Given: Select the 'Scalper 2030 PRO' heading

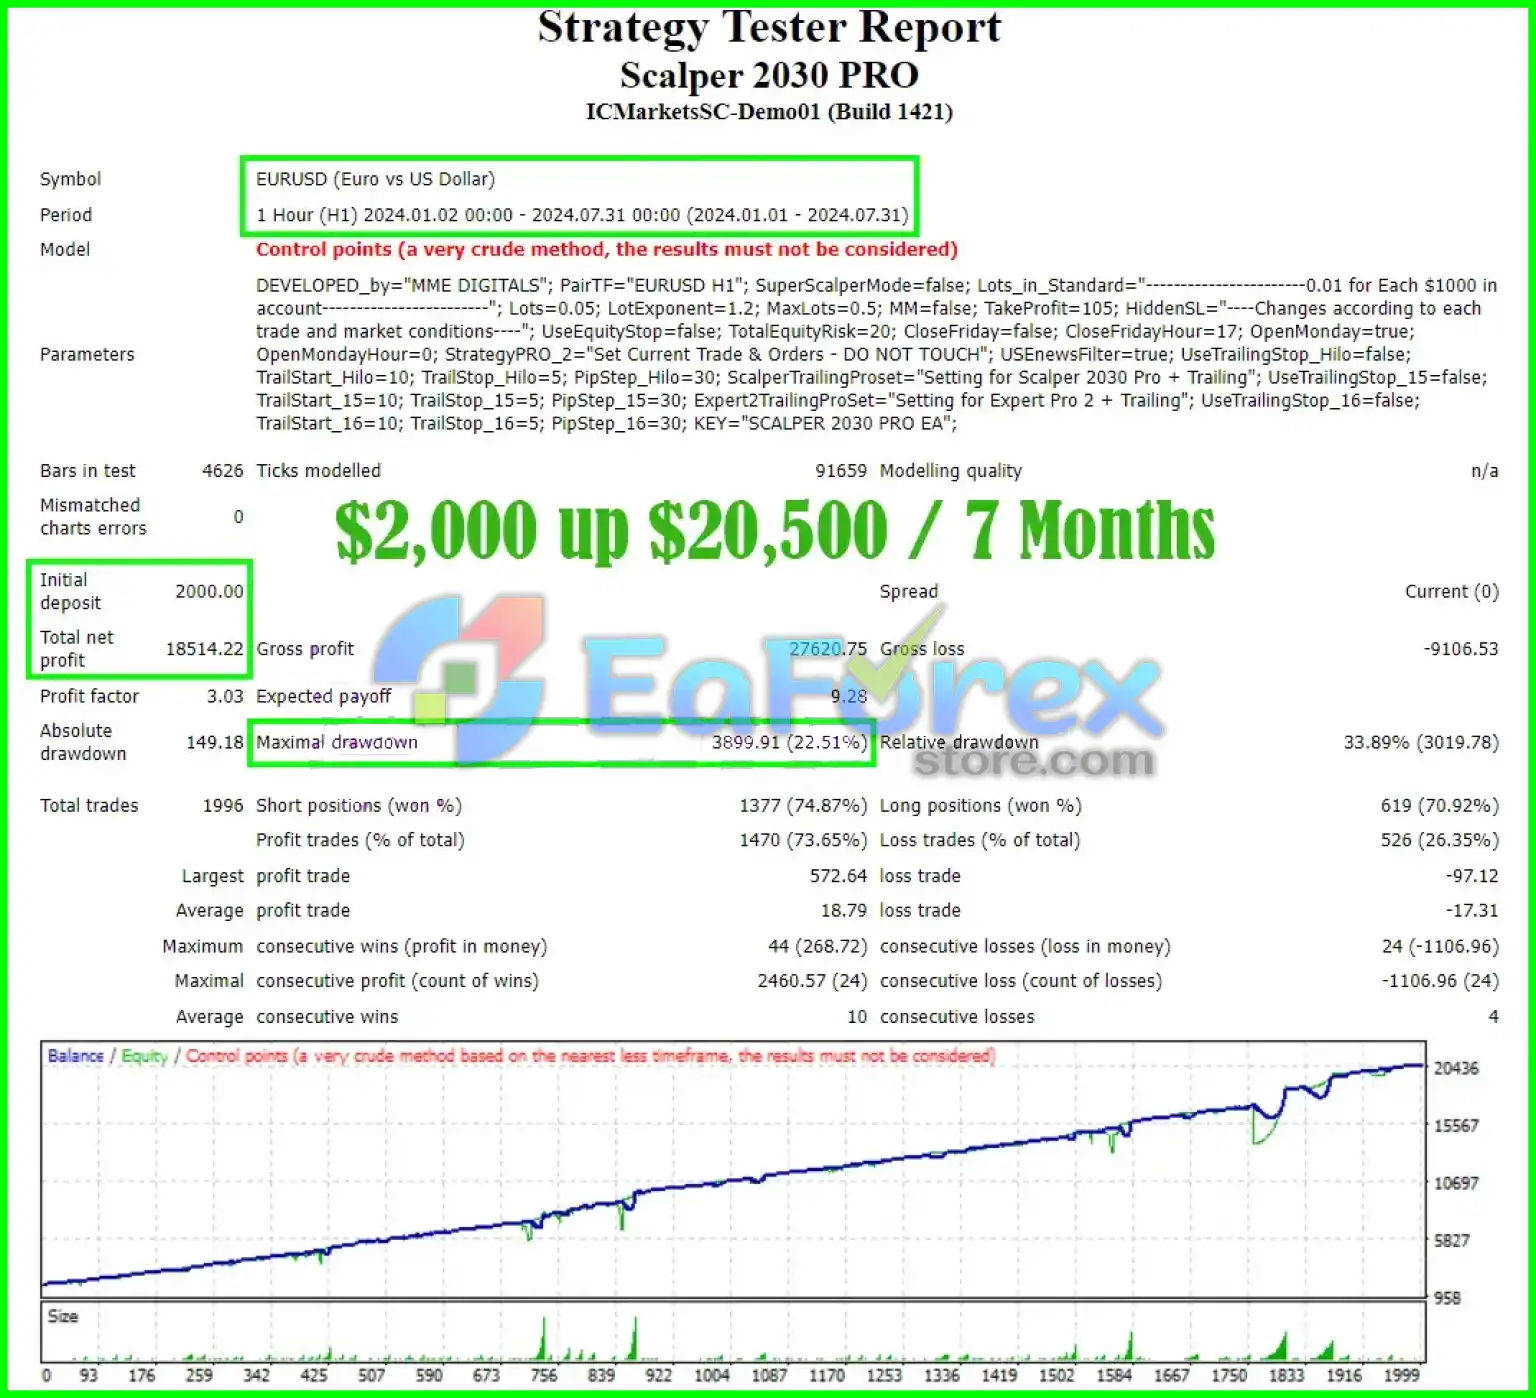Looking at the screenshot, I should [x=769, y=75].
